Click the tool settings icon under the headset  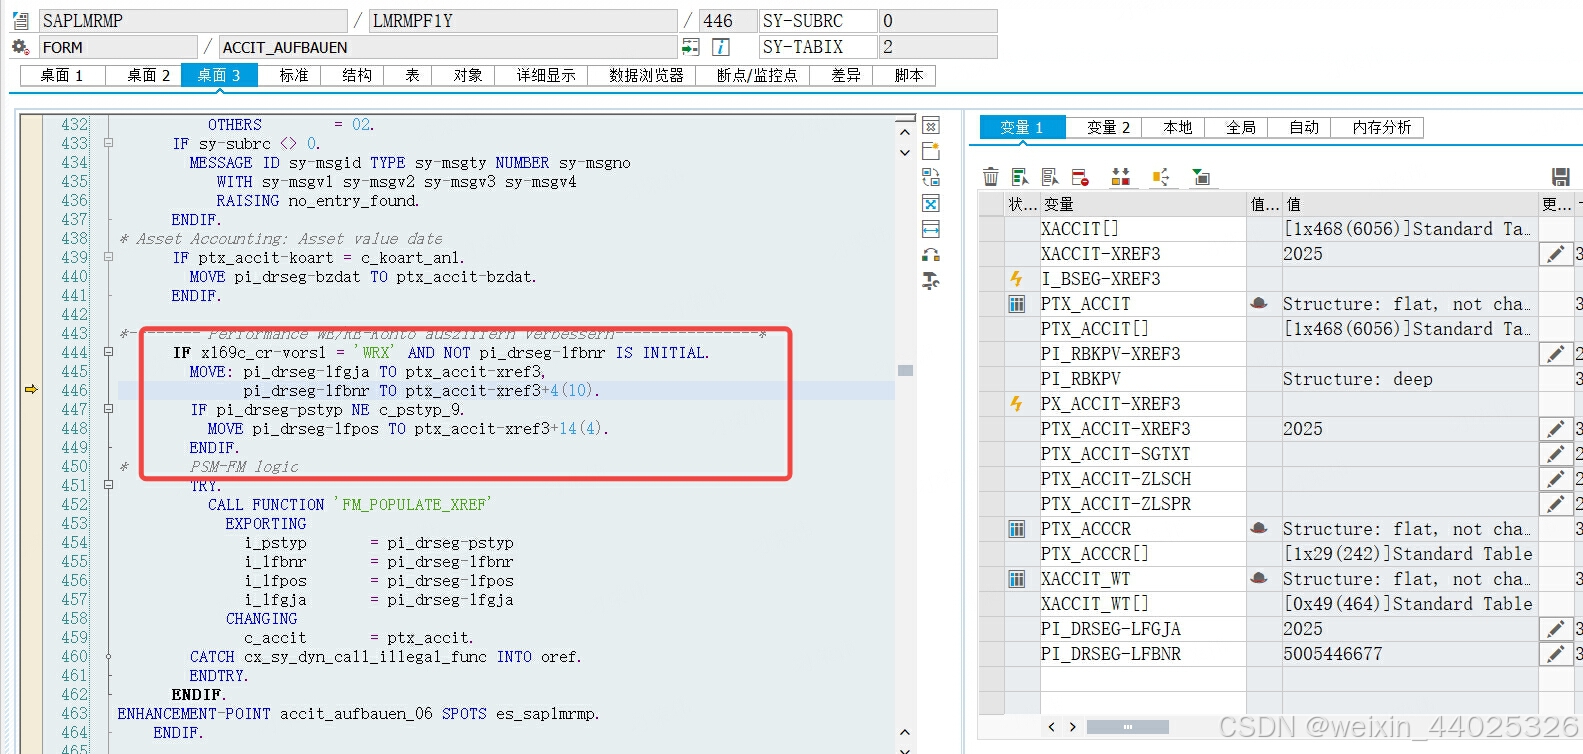pos(931,281)
